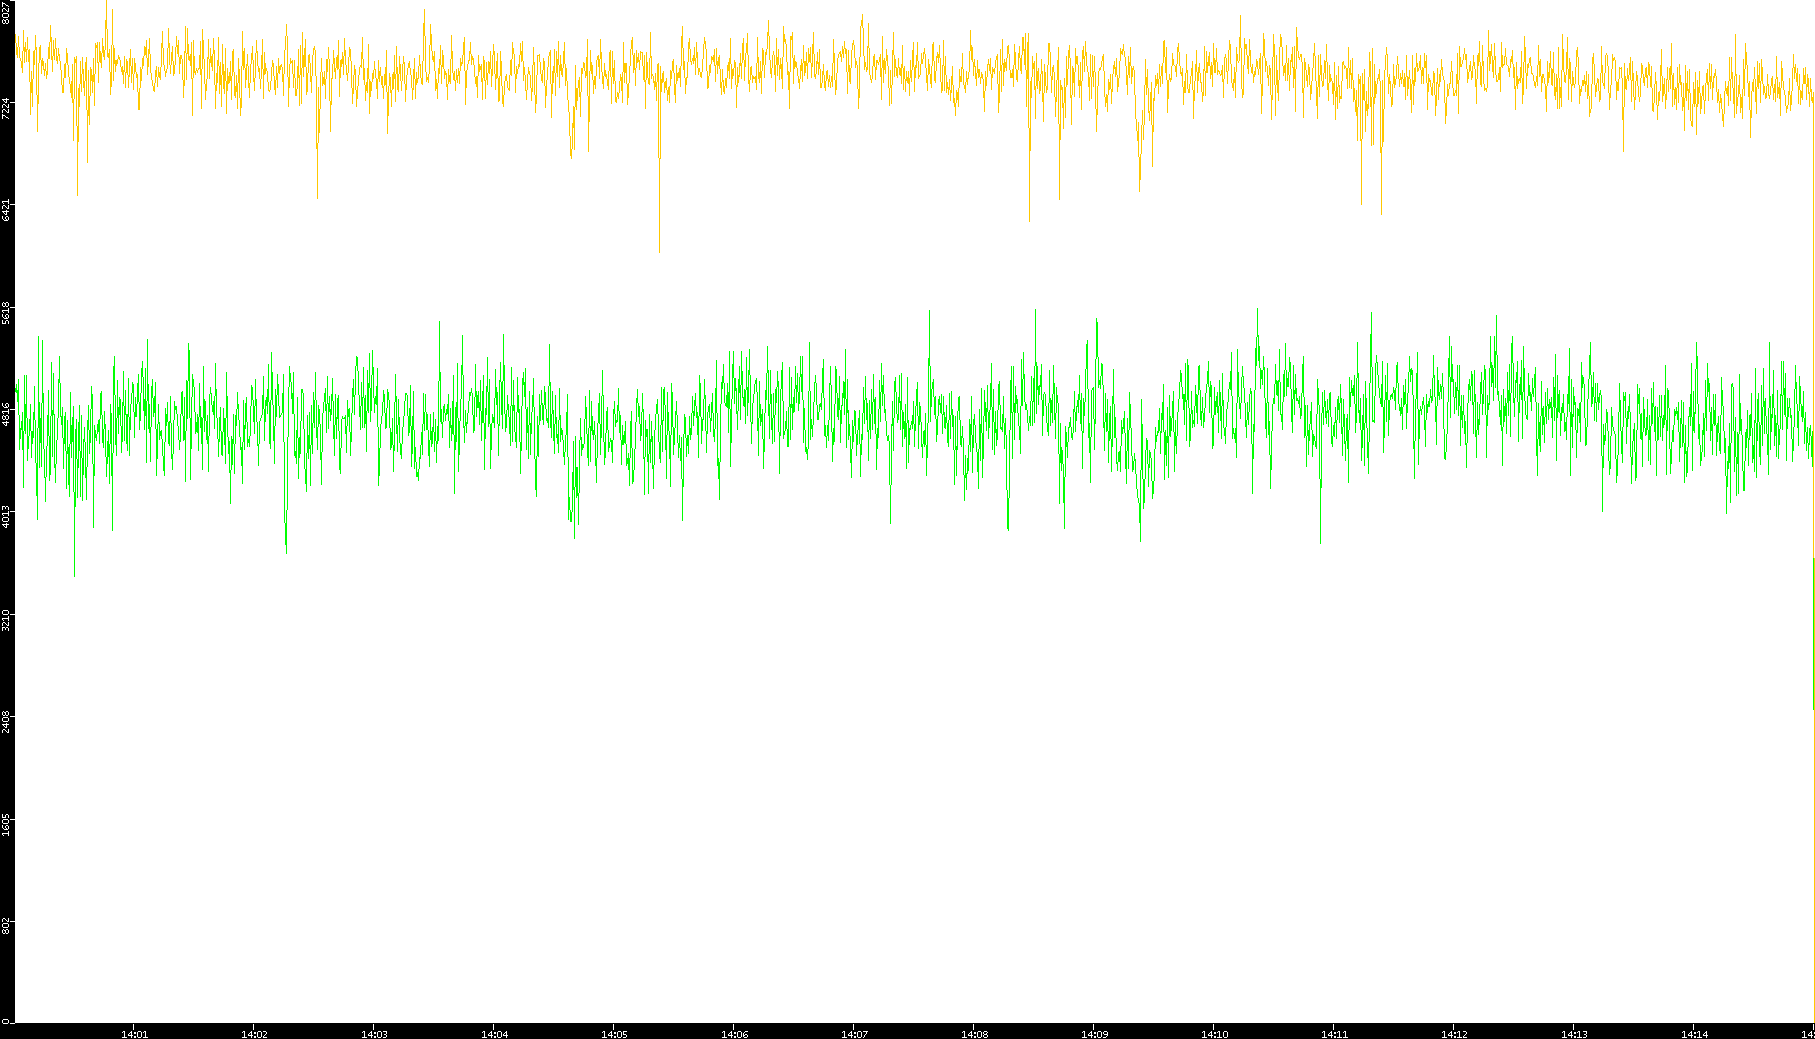Select the 4013 value on vertical axis
This screenshot has height=1039, width=1815.
6,517
